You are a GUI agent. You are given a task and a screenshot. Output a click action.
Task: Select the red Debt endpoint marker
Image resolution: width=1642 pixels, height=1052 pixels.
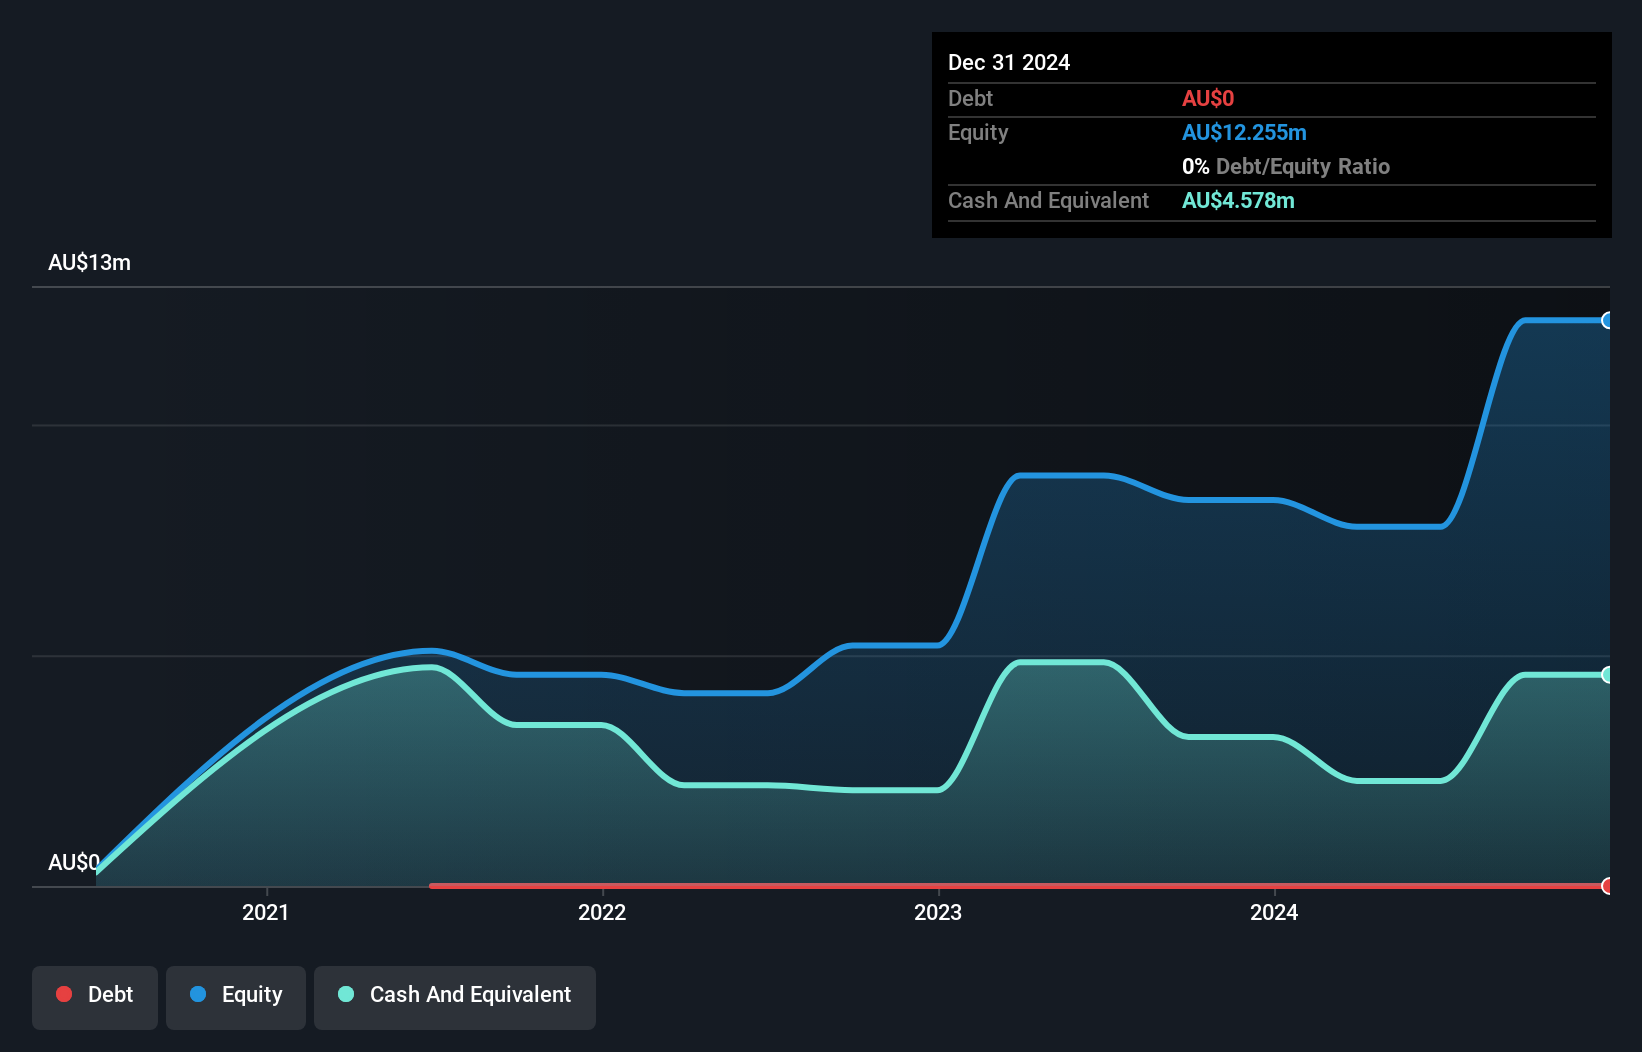1607,886
